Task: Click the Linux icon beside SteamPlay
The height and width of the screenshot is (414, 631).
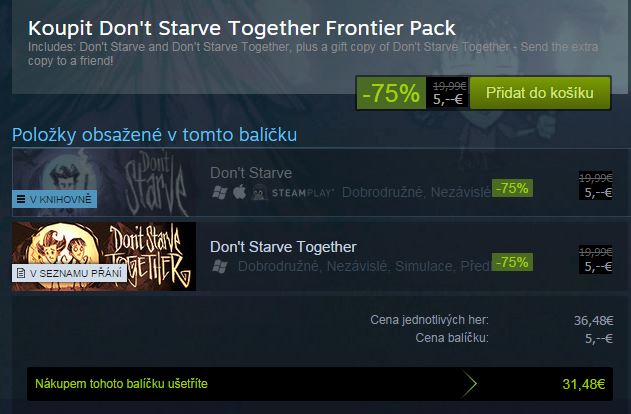Action: 259,192
